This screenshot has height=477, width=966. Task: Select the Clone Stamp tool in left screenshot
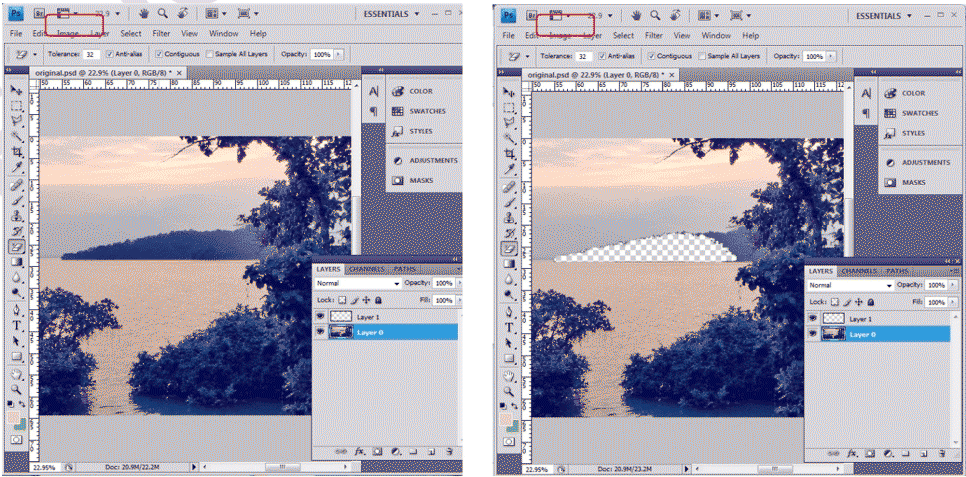(x=17, y=216)
